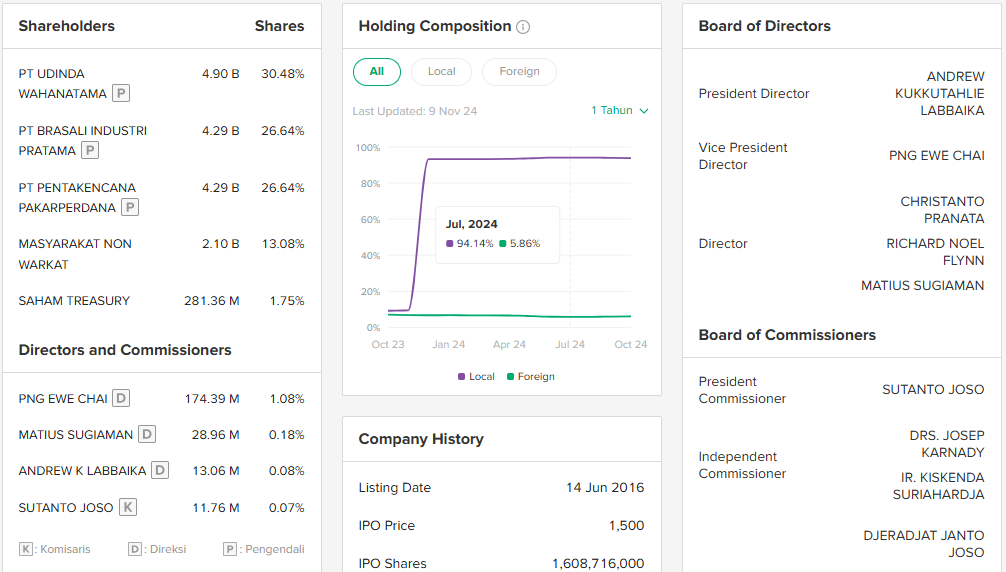Click the SAHAM TREASURY shareholder row
Viewport: 1006px width, 572px height.
point(74,301)
